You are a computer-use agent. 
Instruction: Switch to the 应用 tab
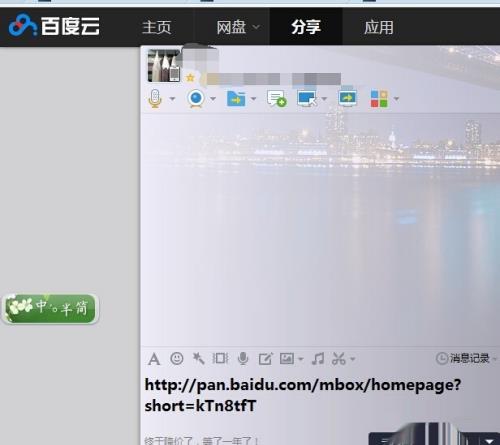coord(379,27)
